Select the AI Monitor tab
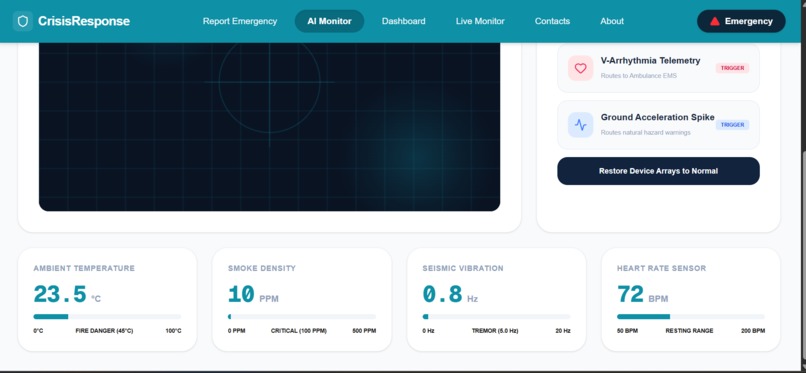Screen dimensions: 806x373 329,21
